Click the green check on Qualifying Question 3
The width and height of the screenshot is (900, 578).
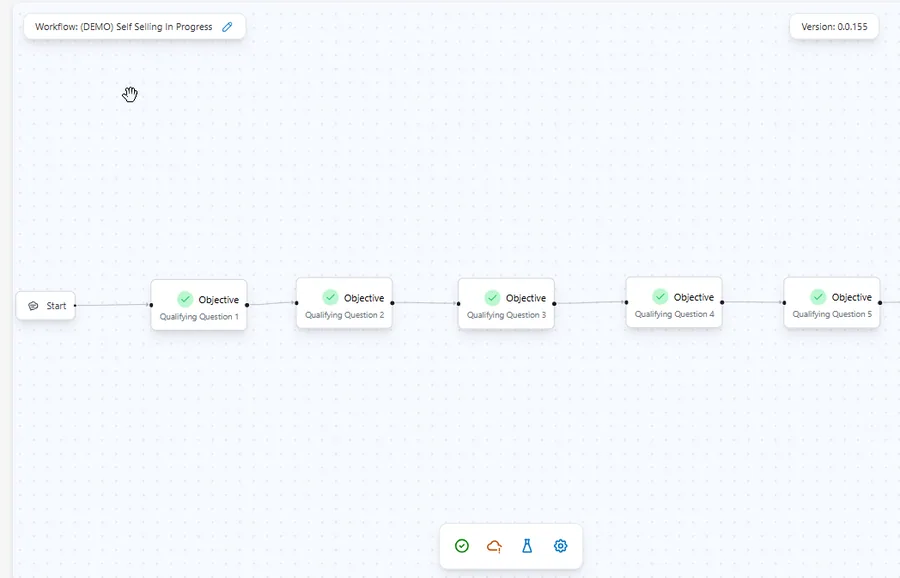[492, 297]
